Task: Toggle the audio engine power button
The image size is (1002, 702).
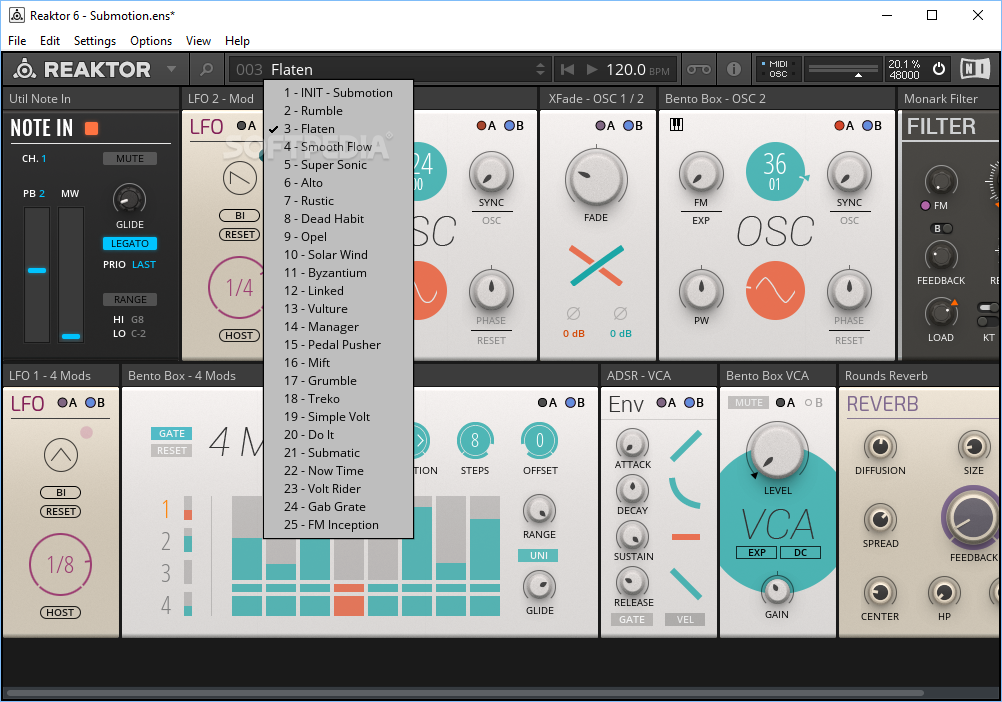Action: (x=939, y=69)
